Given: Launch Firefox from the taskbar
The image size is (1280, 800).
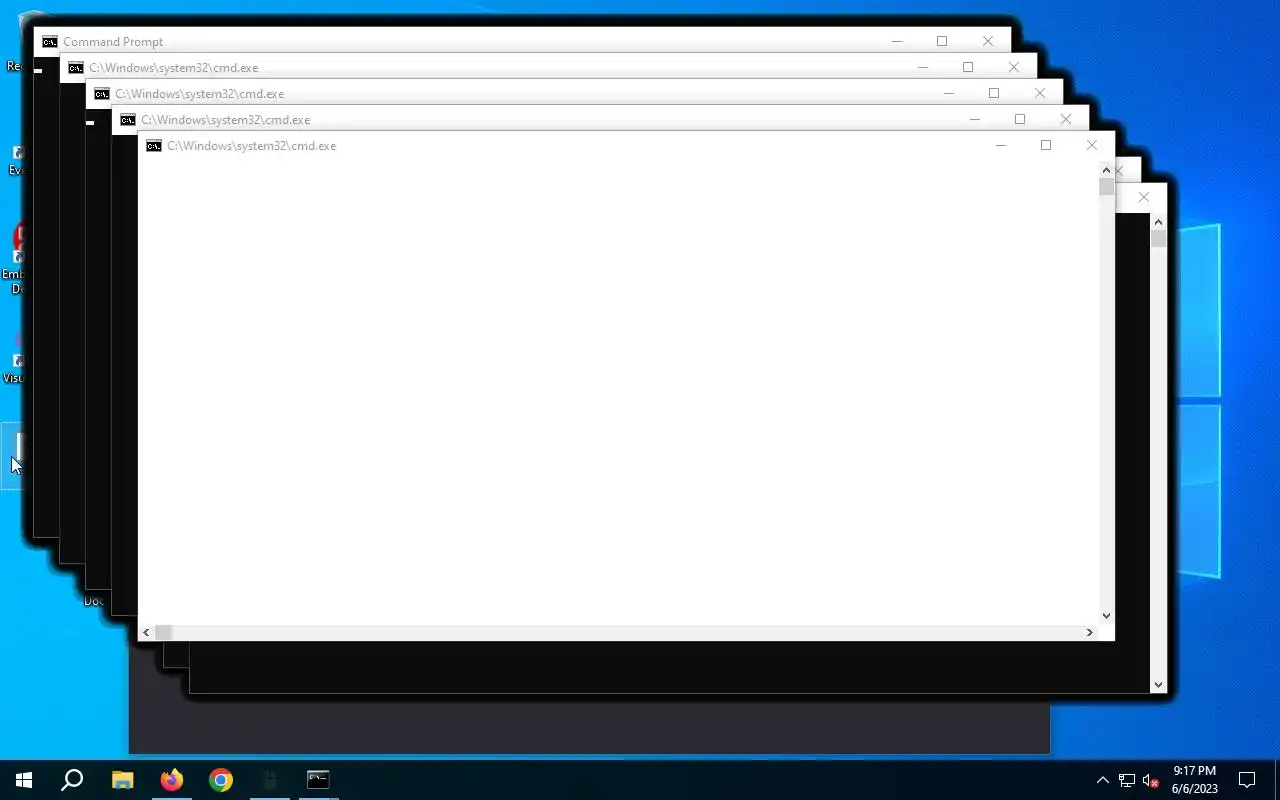Looking at the screenshot, I should [x=172, y=780].
